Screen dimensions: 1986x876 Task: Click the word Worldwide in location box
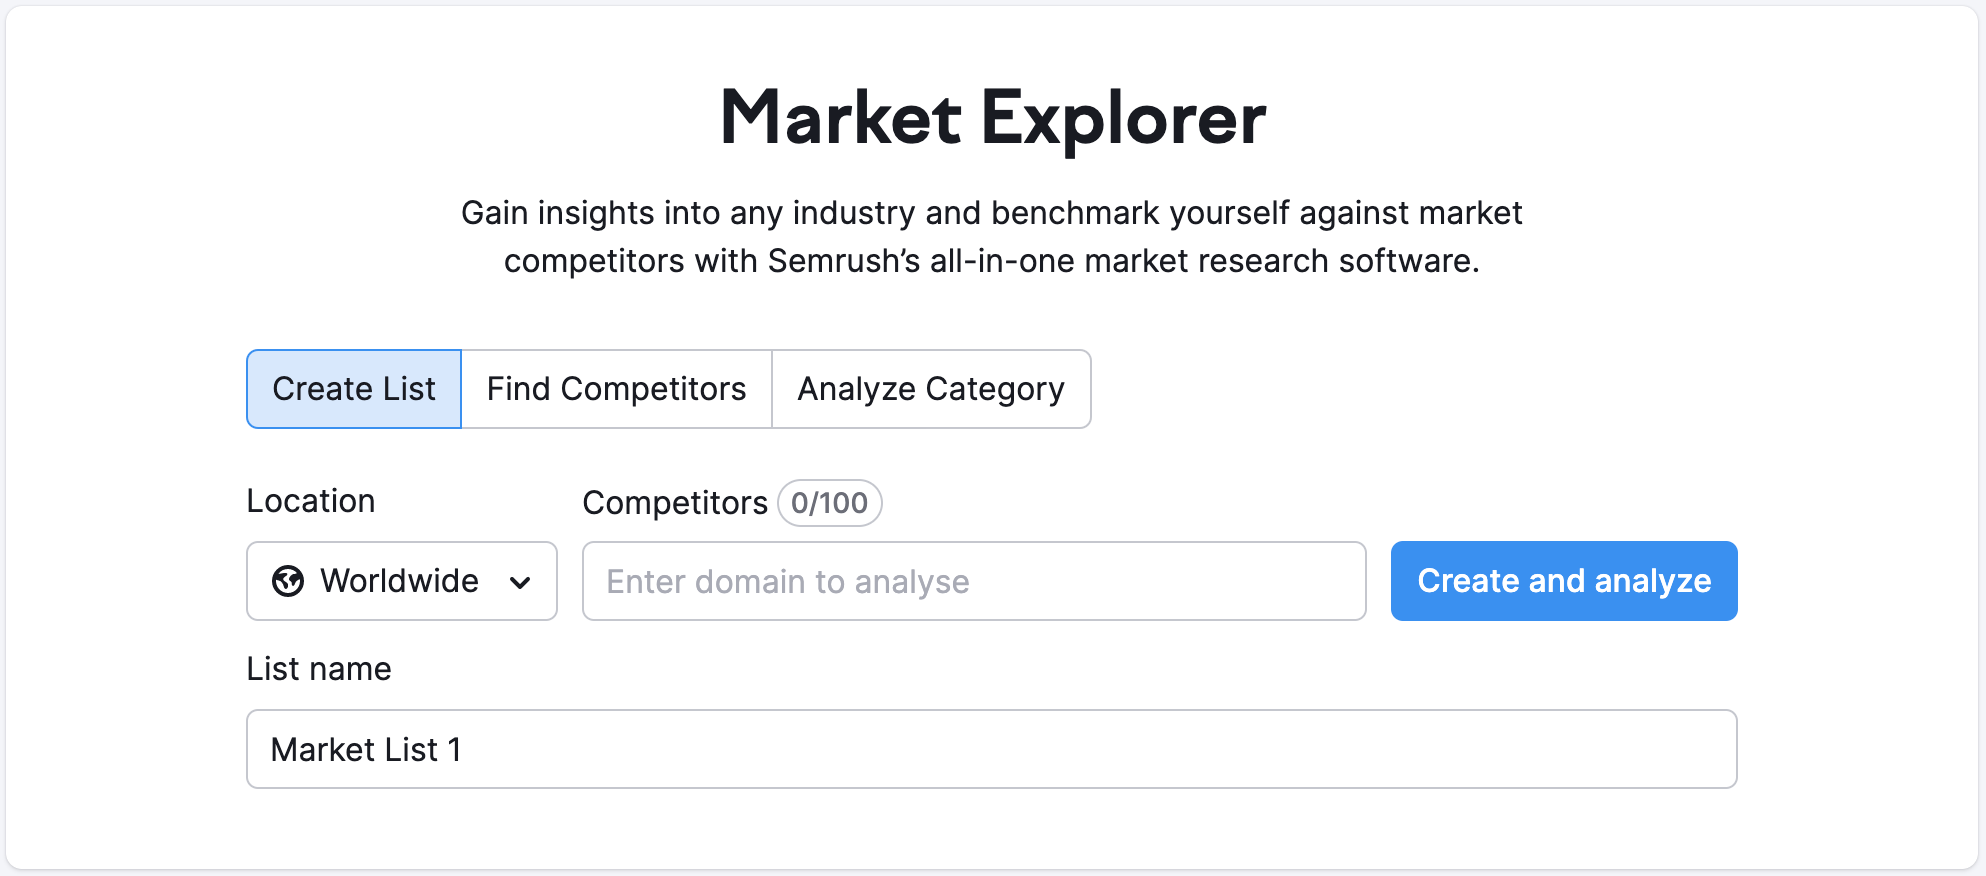coord(399,581)
